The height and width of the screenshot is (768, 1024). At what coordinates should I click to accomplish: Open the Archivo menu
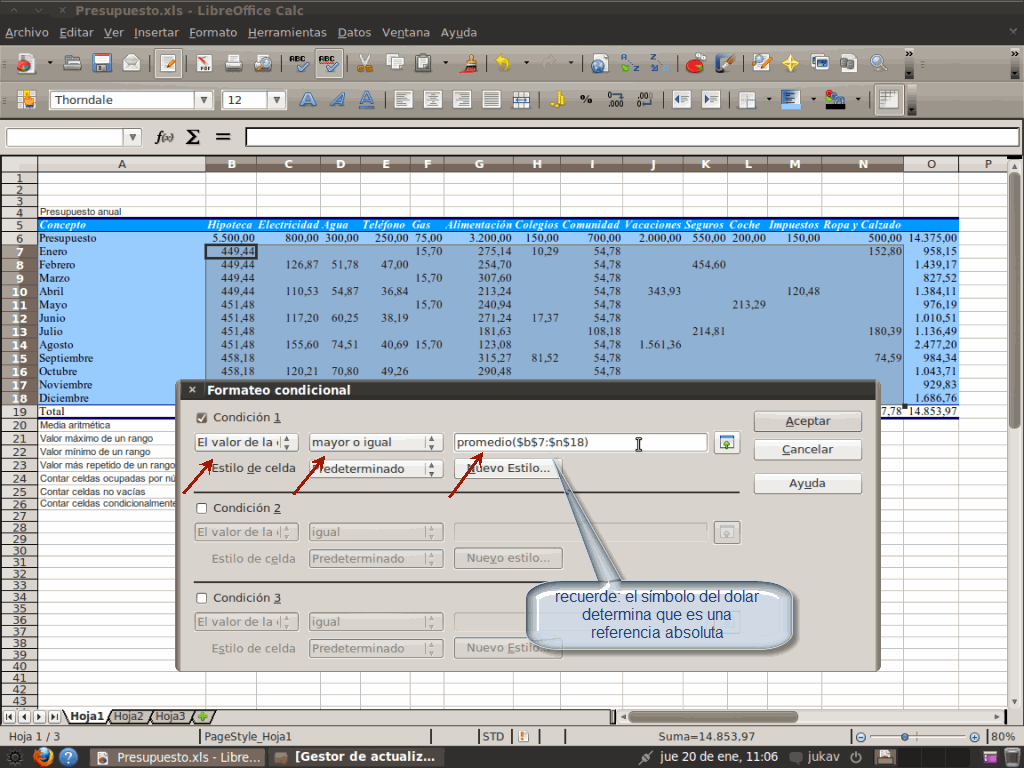pos(27,33)
